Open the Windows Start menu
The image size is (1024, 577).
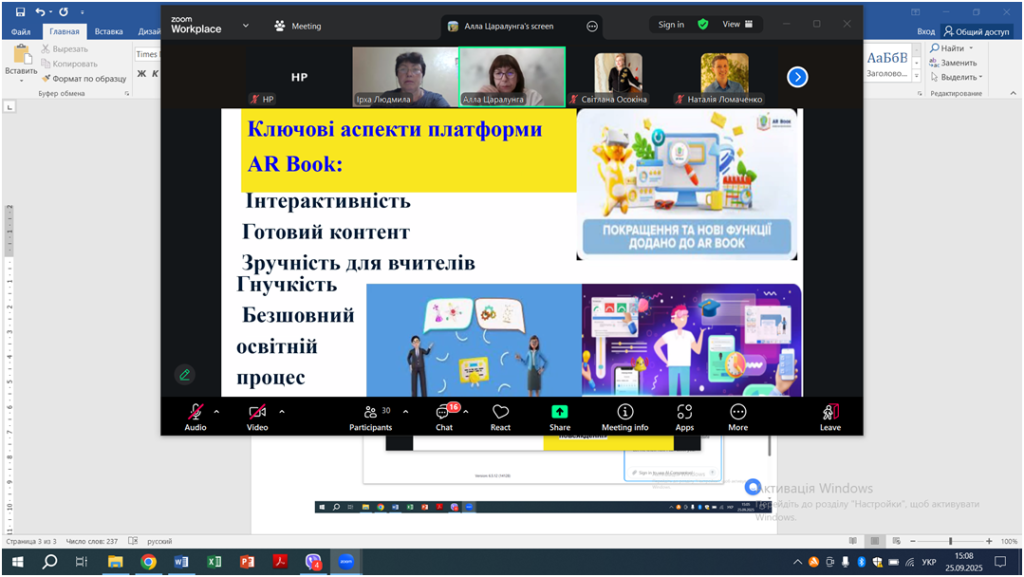(18, 562)
